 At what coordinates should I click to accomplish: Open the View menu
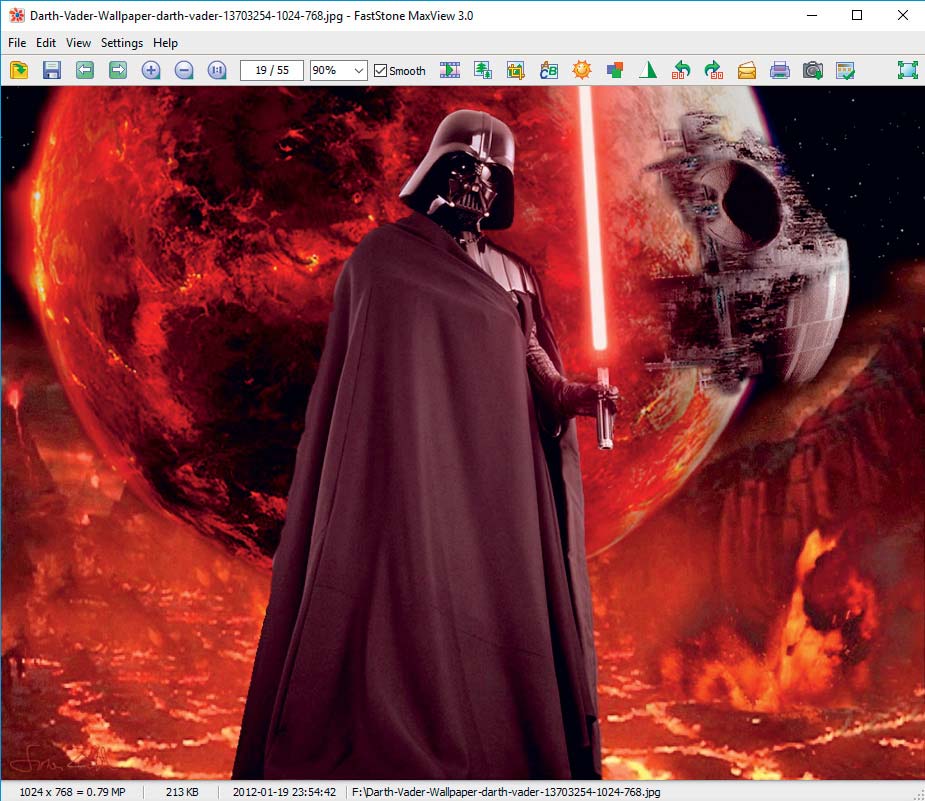click(x=78, y=43)
